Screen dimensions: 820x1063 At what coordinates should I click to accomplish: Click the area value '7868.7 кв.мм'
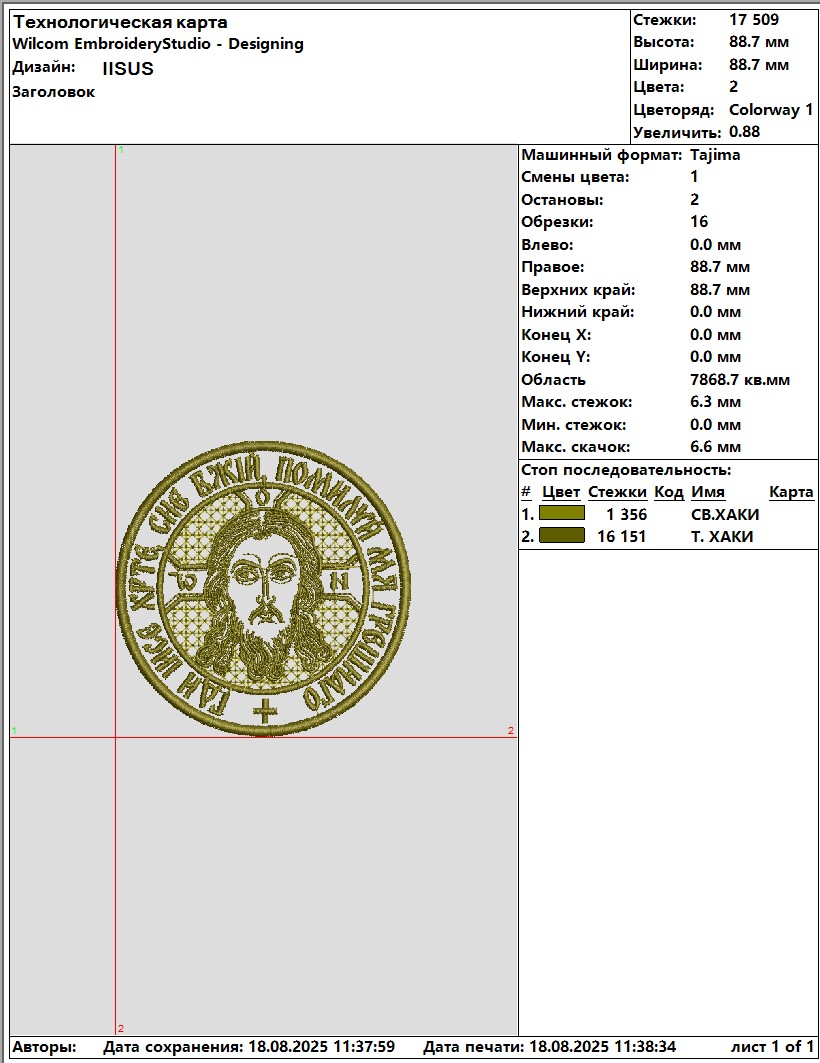740,380
